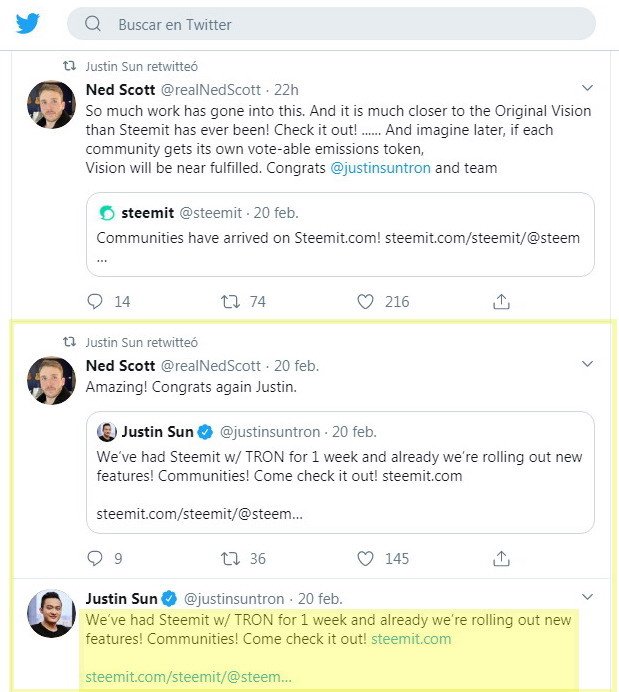Screen dimensions: 619x692
Task: Focus the 'Buscar en Twitter' search field
Action: click(331, 24)
